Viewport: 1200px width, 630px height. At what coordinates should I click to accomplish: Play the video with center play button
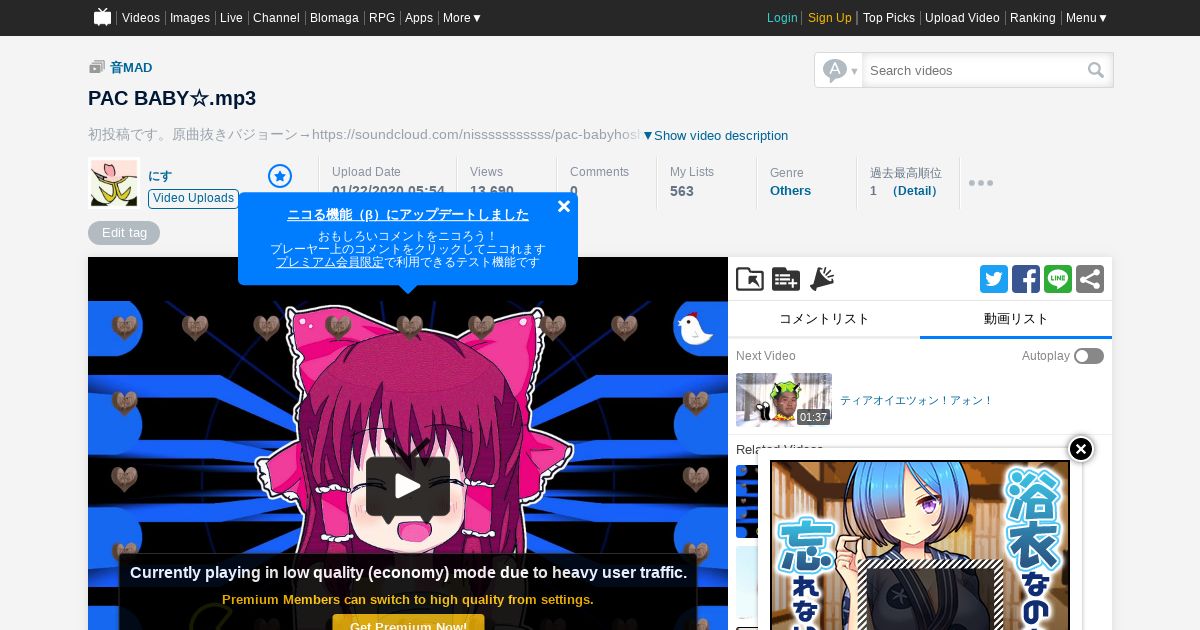(408, 487)
